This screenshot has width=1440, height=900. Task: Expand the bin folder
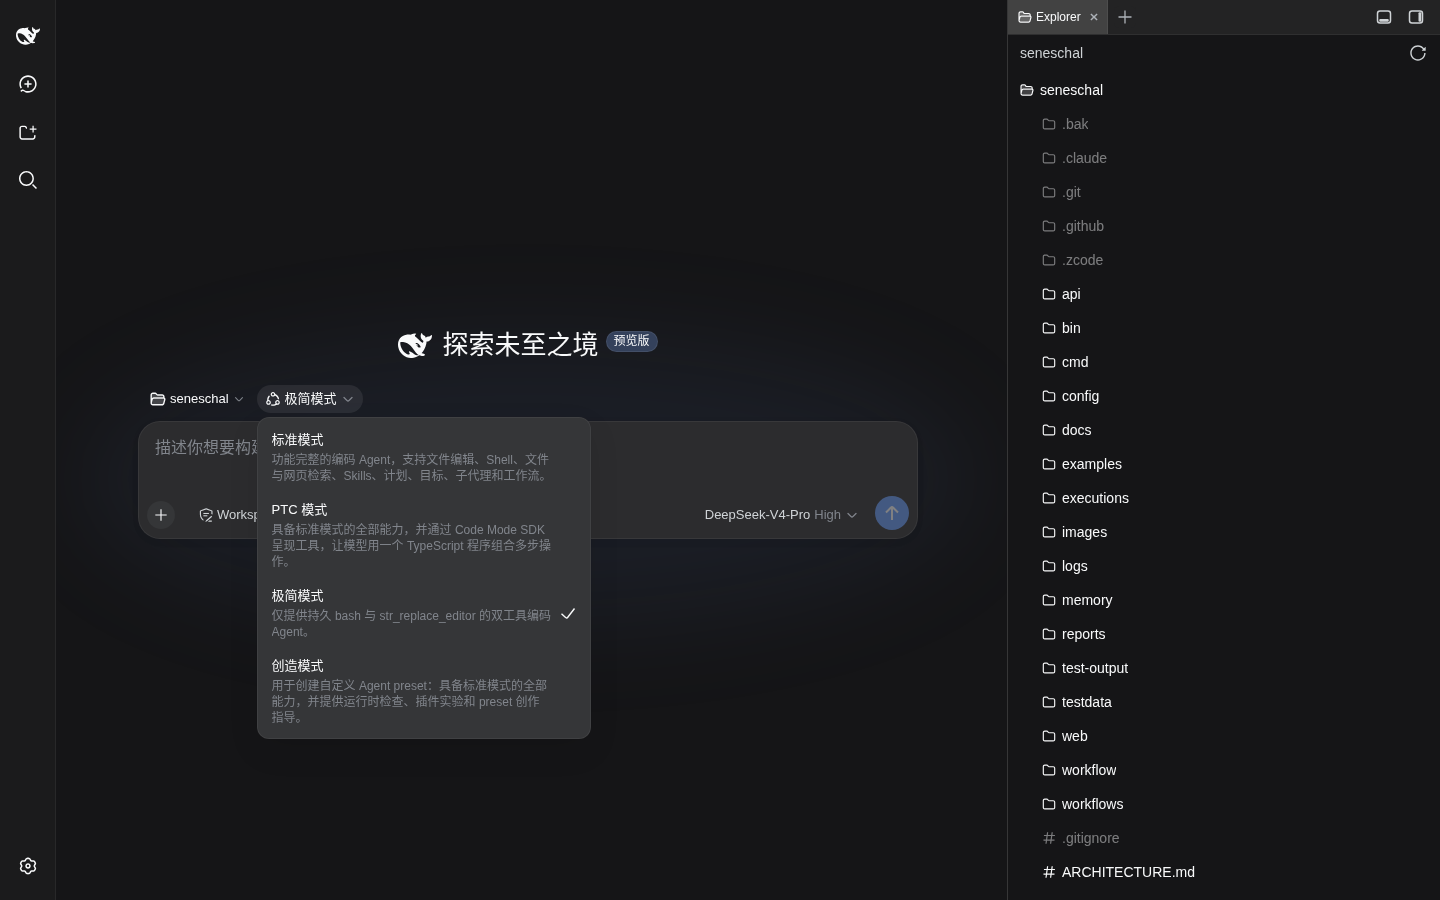tap(1224, 328)
